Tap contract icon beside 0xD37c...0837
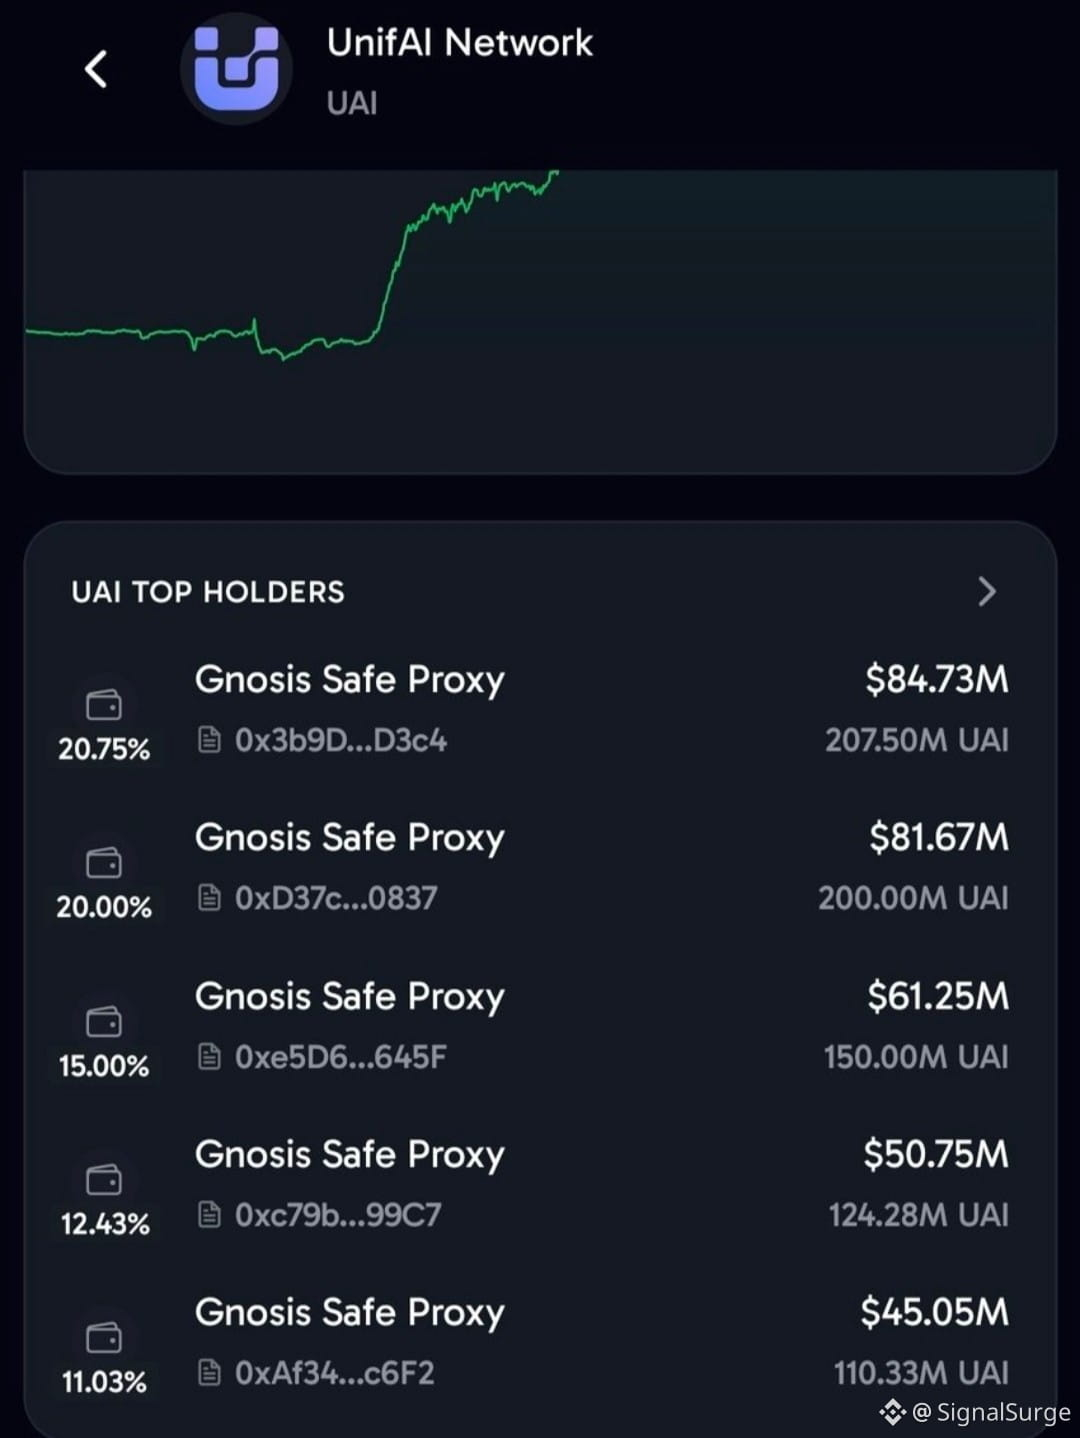 [209, 898]
